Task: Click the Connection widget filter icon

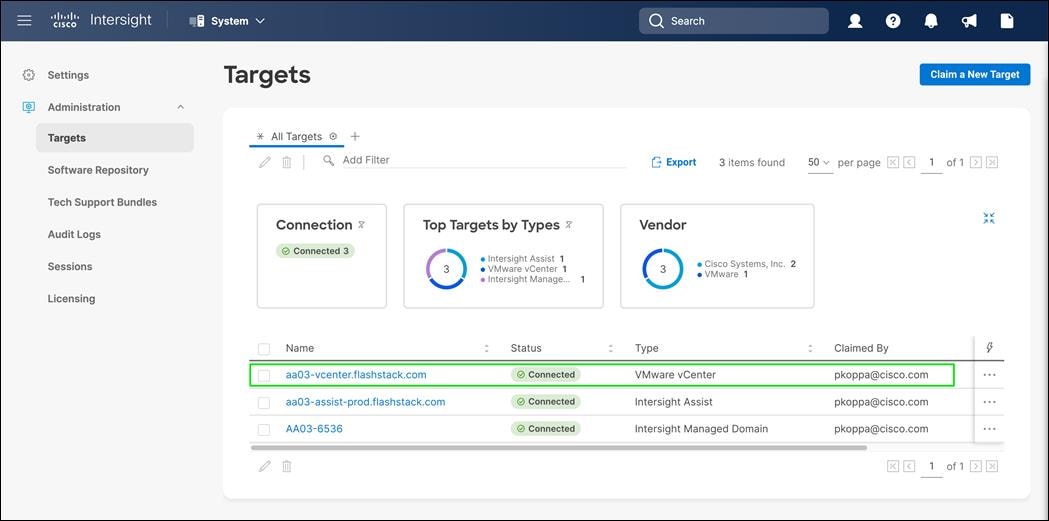Action: coord(361,225)
